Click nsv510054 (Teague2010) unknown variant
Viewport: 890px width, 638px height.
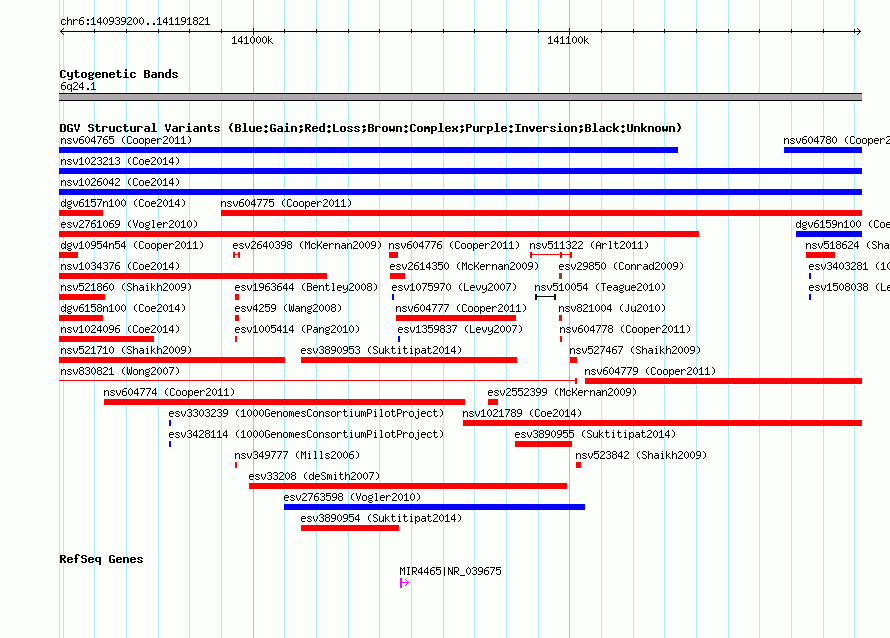click(600, 287)
